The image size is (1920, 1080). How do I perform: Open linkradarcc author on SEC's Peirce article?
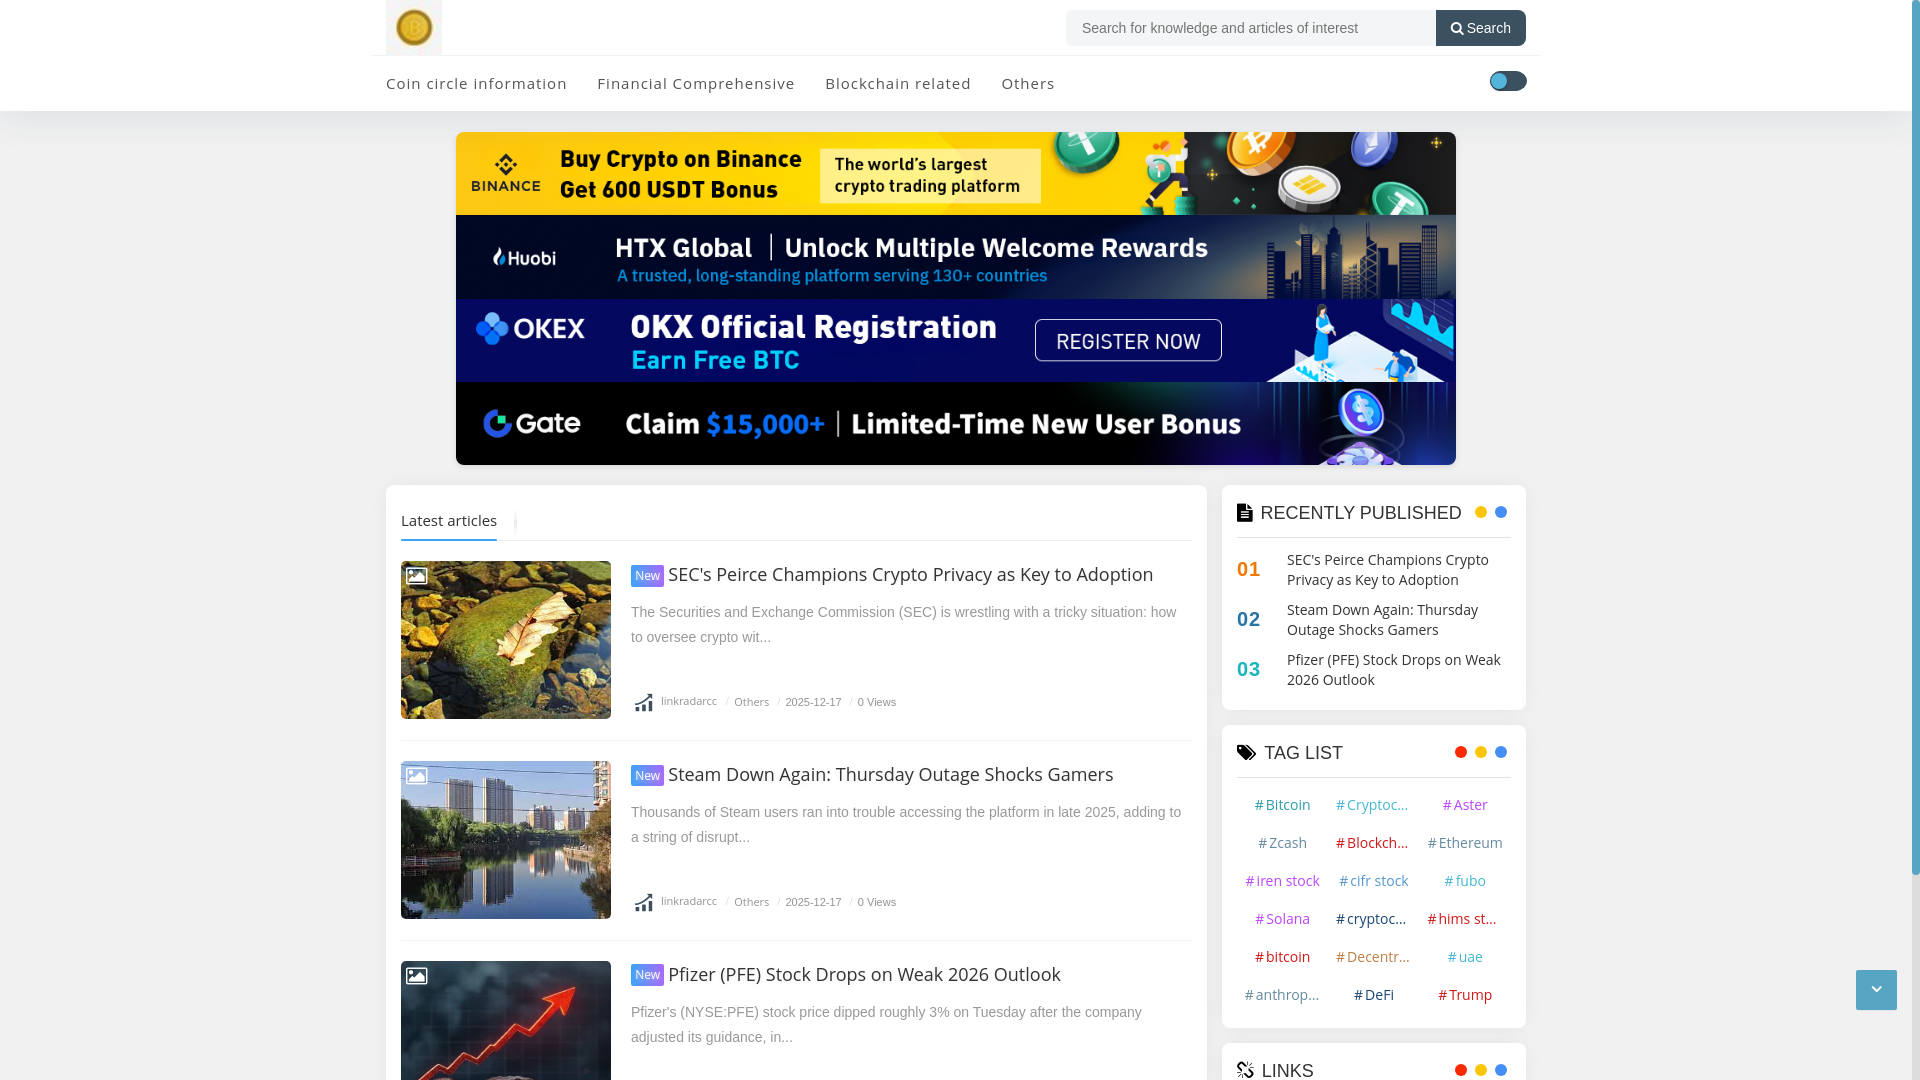pos(689,701)
